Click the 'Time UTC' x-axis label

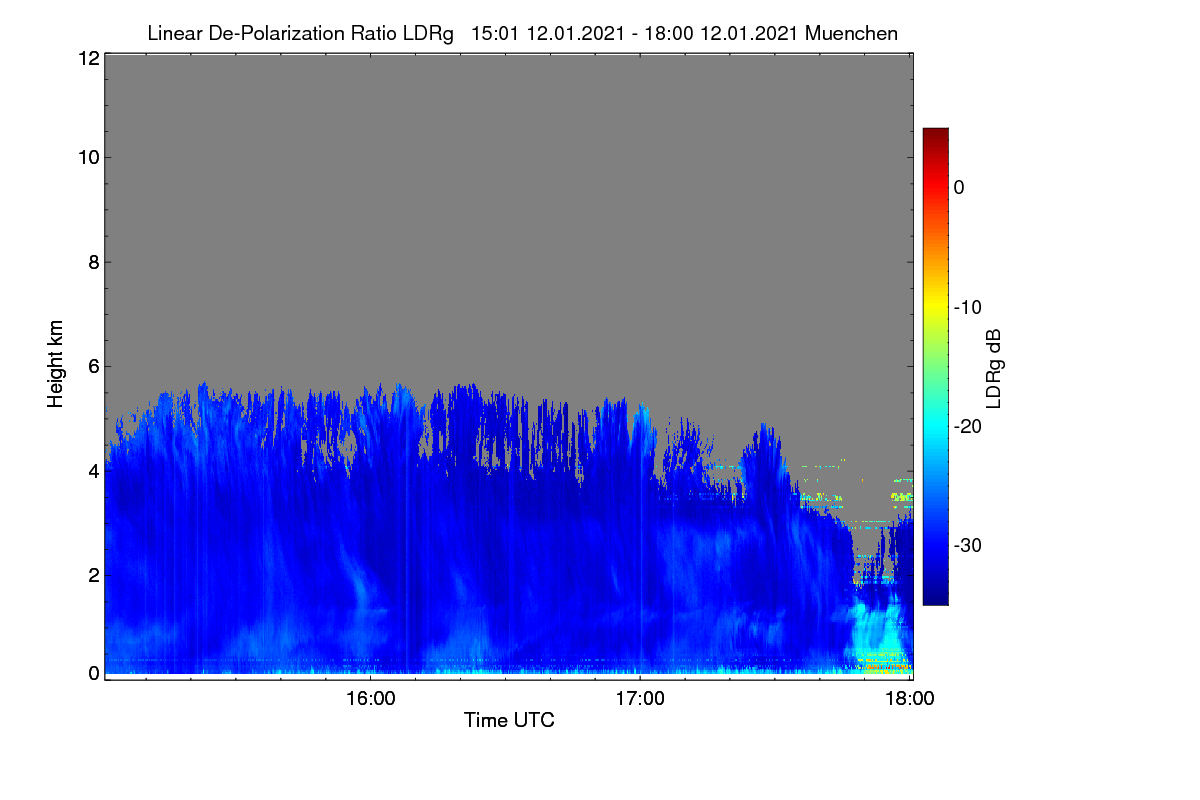509,720
